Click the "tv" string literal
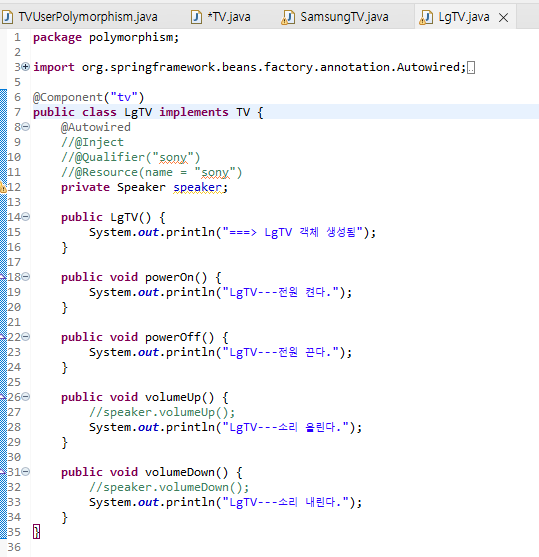The image size is (539, 557). [x=124, y=97]
